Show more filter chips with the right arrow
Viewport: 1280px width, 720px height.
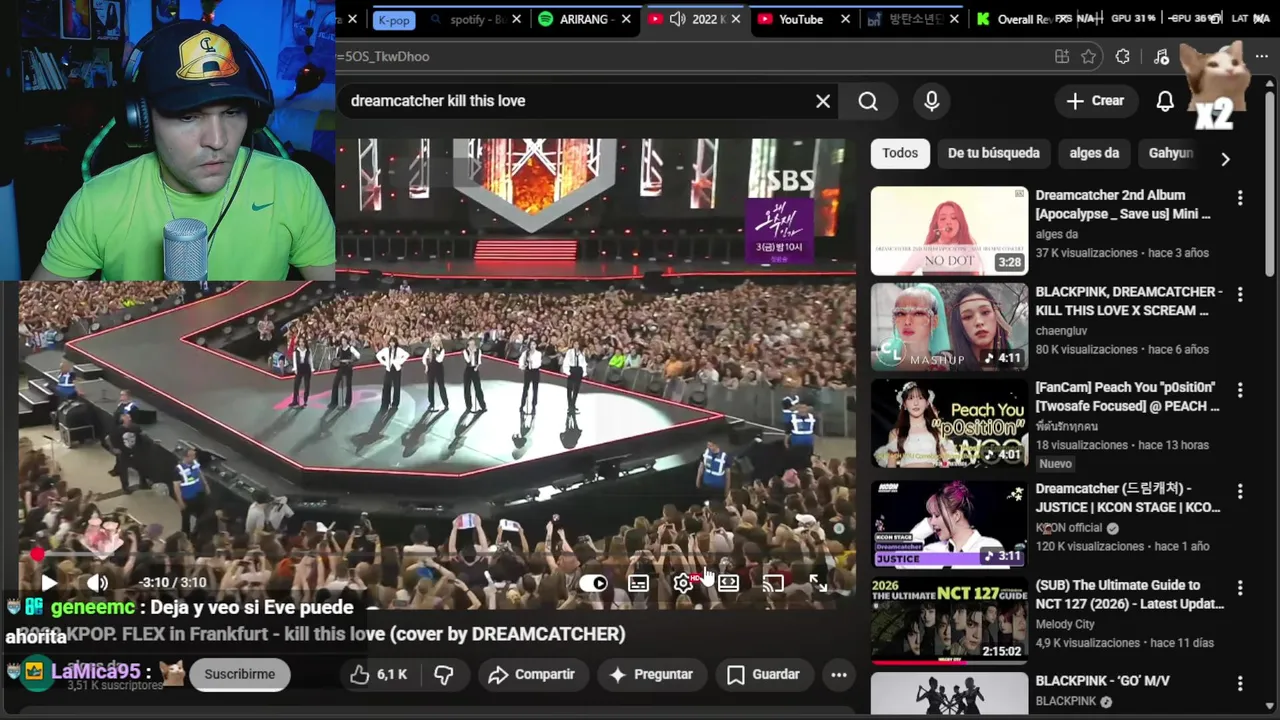(x=1225, y=158)
